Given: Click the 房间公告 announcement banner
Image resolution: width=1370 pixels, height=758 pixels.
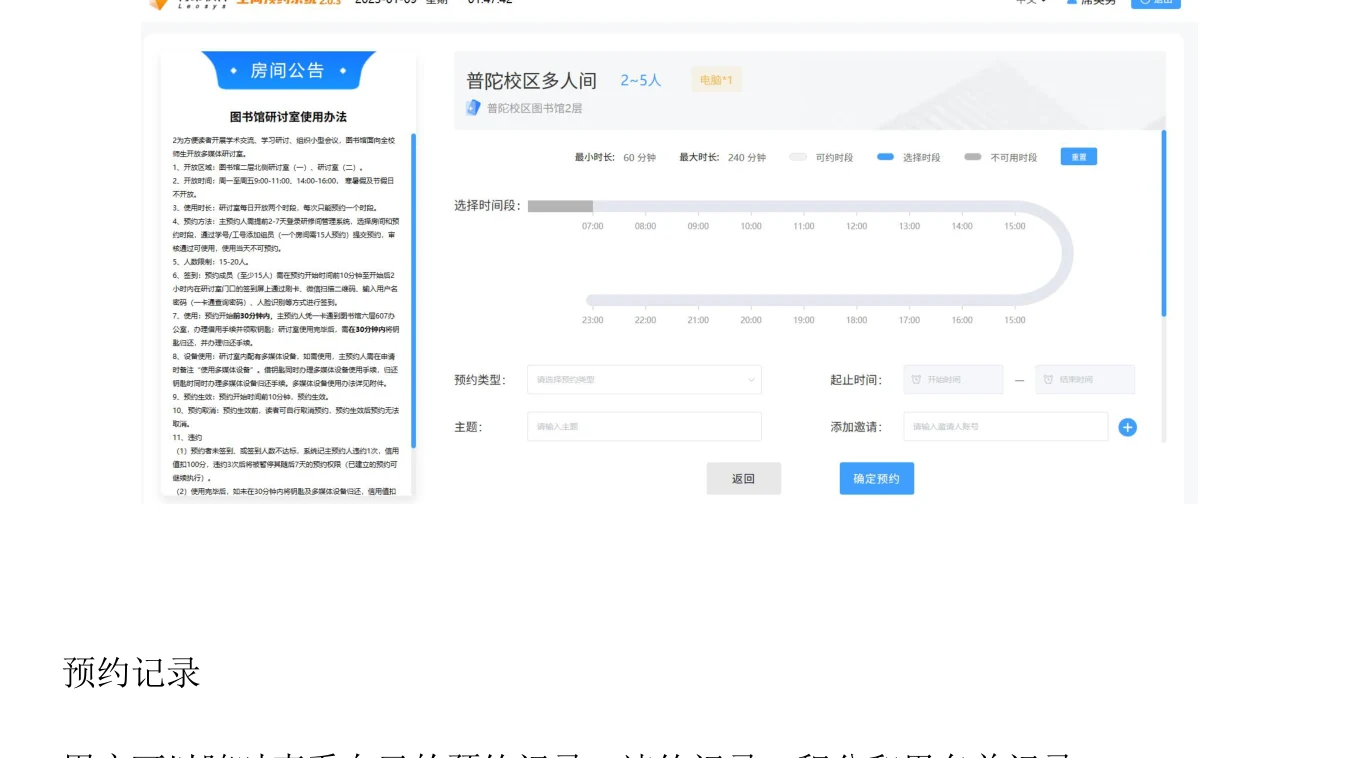Looking at the screenshot, I should click(x=288, y=70).
